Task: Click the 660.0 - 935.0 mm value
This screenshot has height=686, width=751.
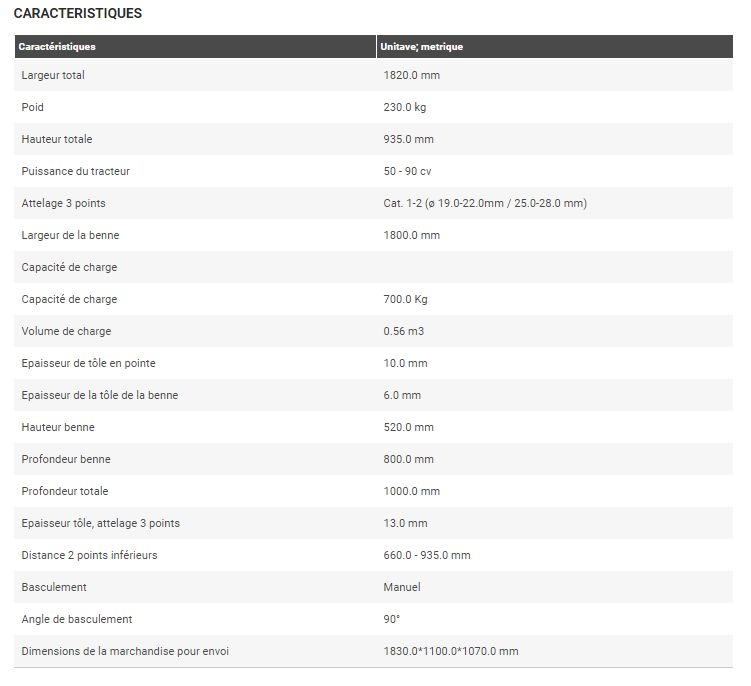Action: 427,555
